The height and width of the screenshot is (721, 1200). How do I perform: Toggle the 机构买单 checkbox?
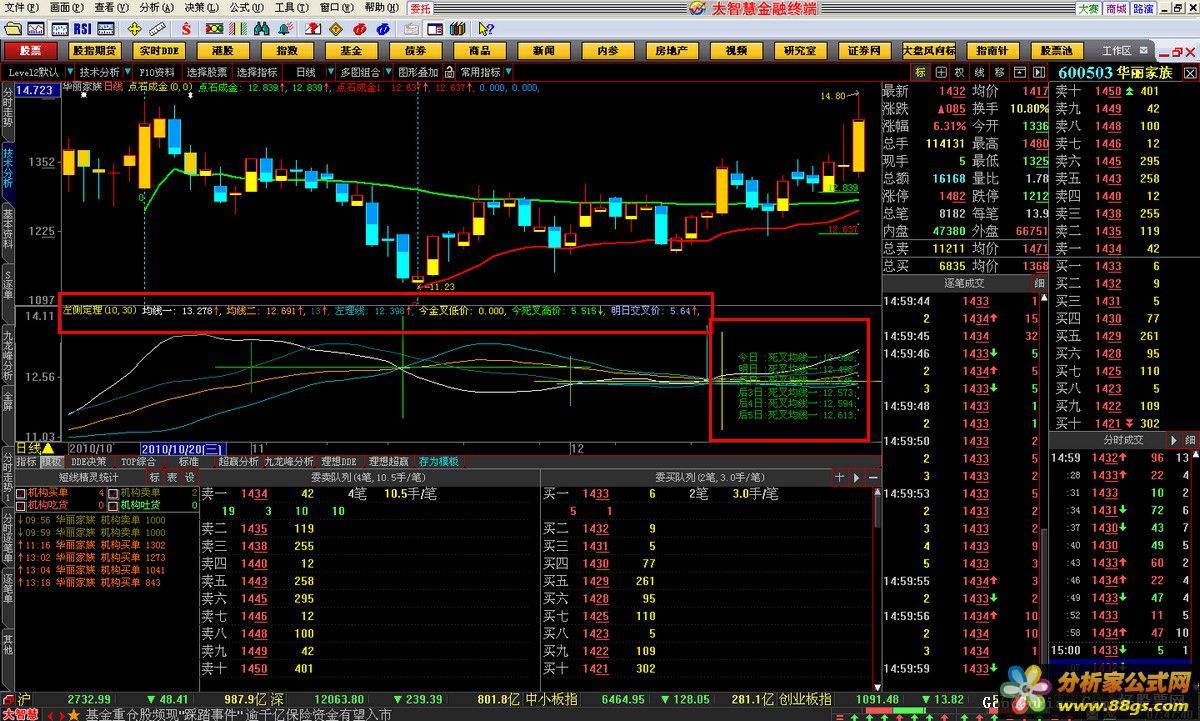coord(22,493)
